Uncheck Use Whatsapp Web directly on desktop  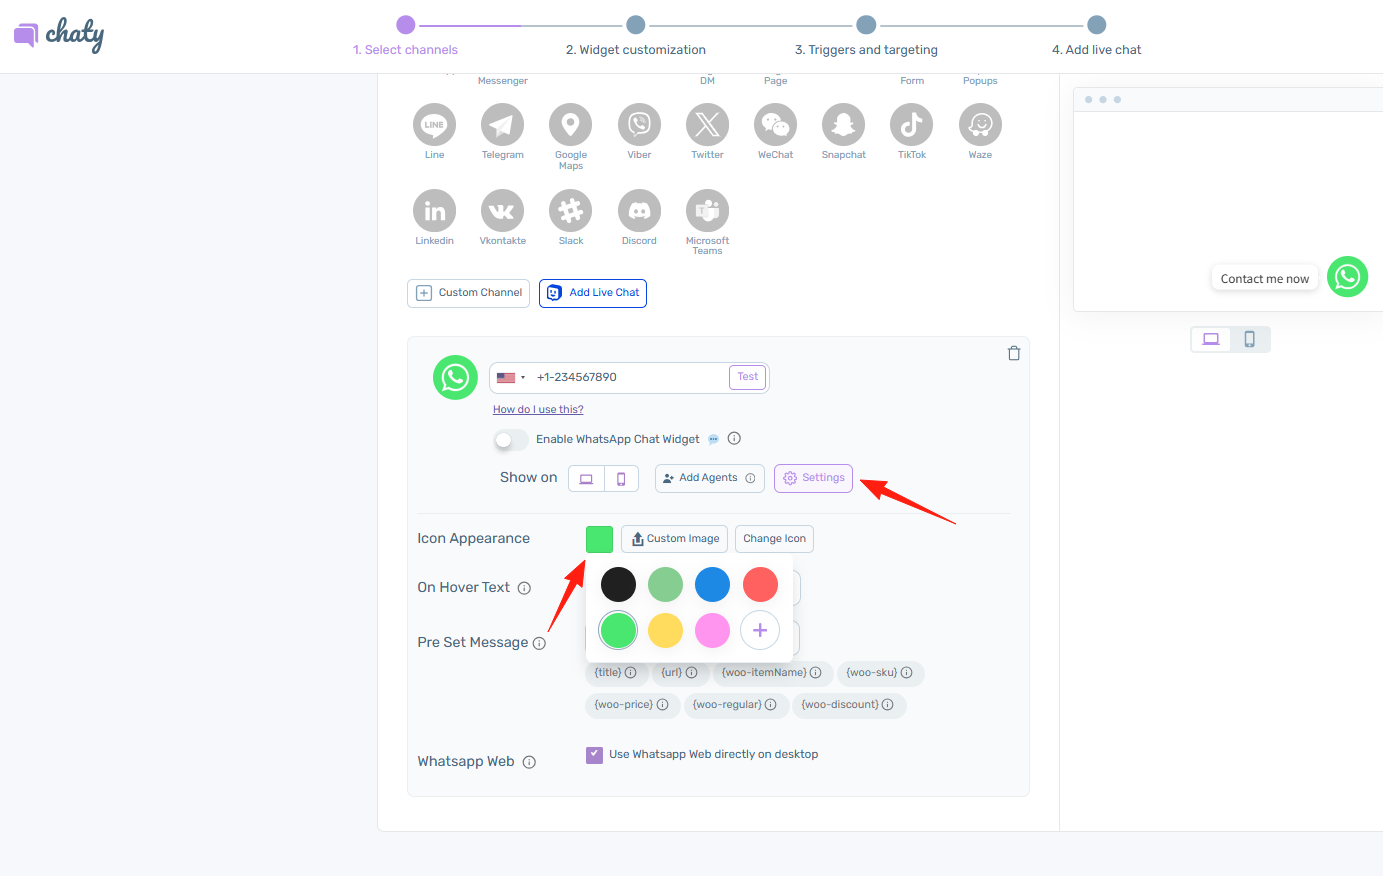point(594,755)
